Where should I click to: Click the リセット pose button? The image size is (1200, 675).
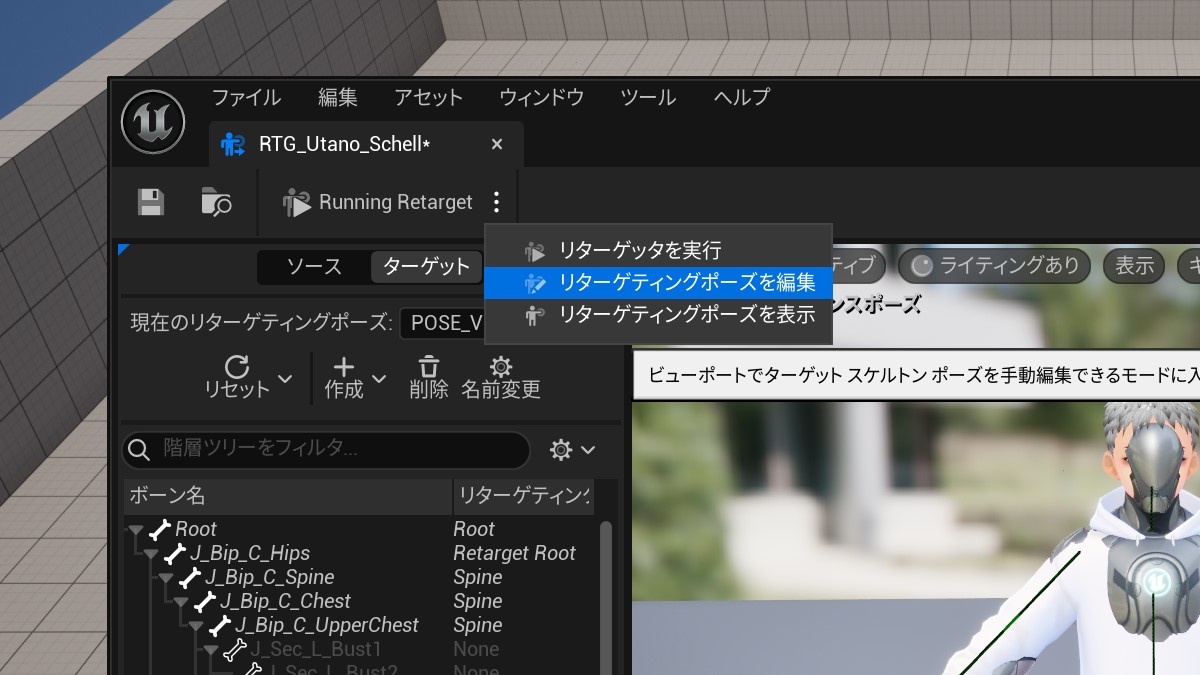pos(237,377)
